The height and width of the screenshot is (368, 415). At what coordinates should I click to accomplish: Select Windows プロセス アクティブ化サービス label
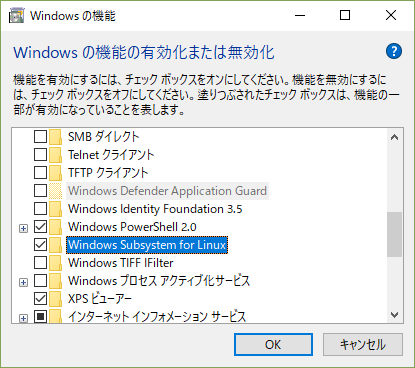(159, 281)
